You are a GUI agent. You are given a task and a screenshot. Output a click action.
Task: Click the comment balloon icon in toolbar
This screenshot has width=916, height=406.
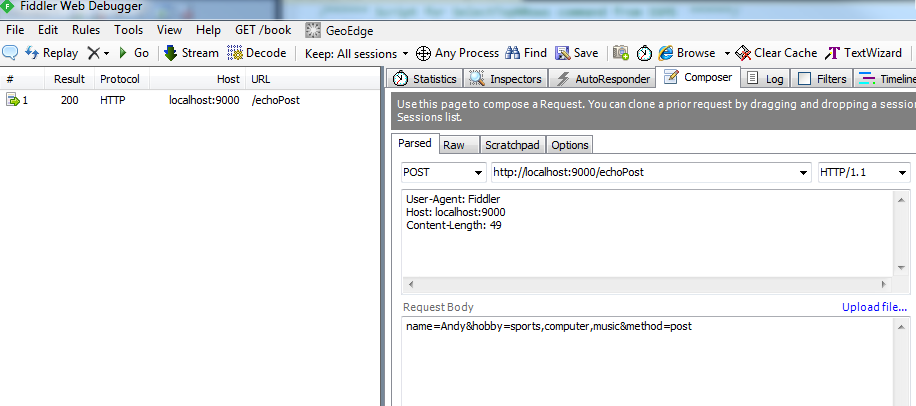tap(10, 53)
